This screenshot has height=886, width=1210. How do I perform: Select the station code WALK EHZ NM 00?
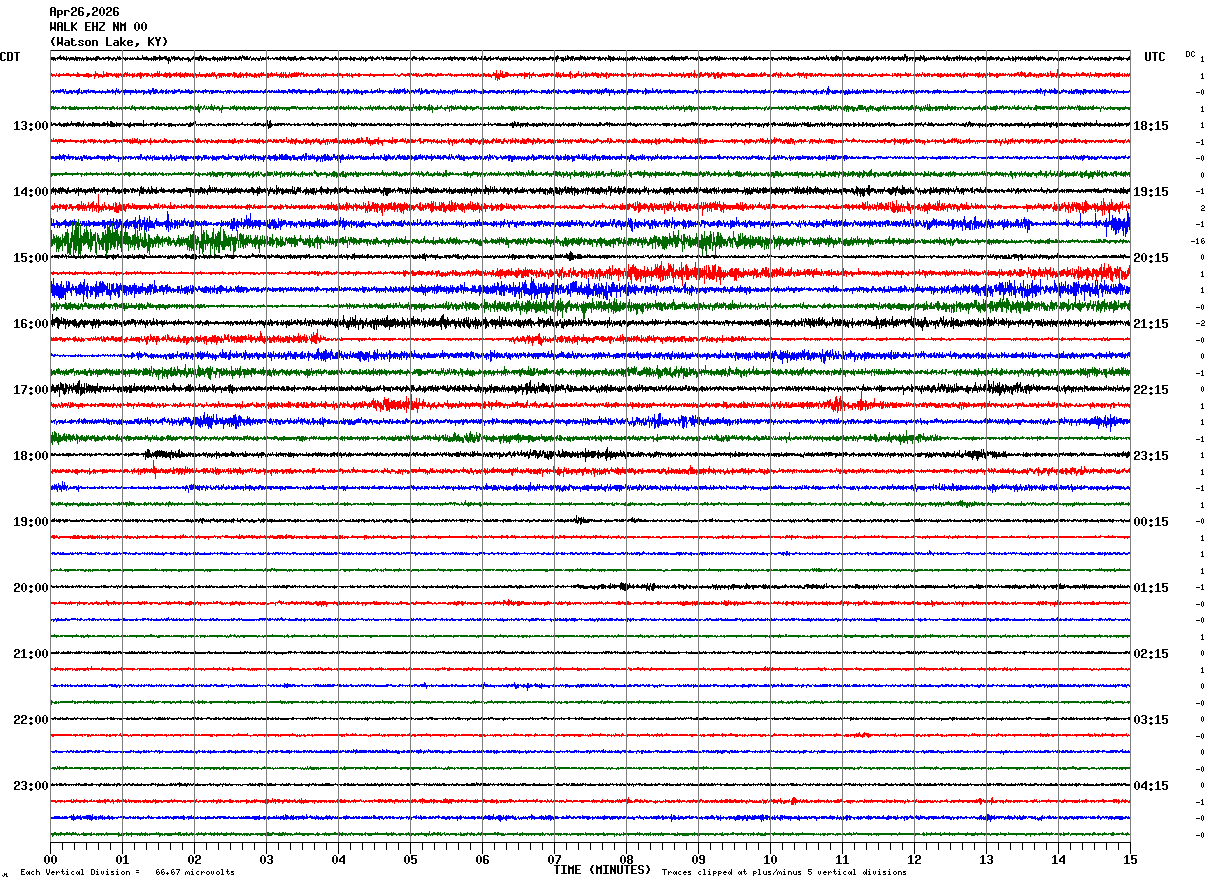98,27
